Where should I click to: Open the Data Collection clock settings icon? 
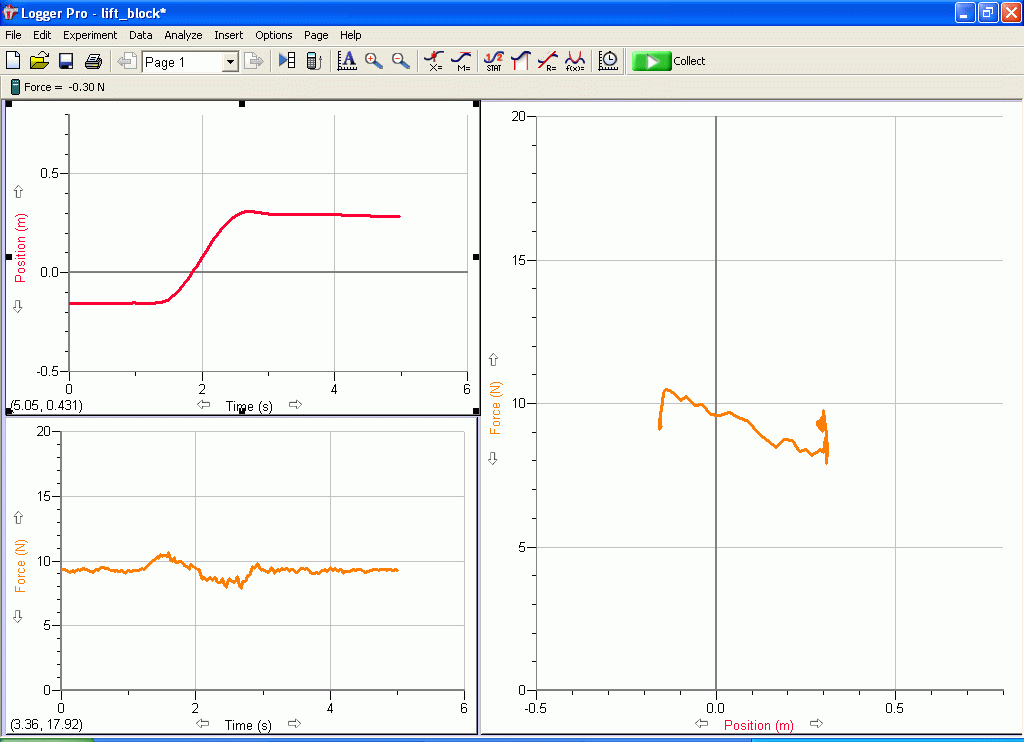608,61
